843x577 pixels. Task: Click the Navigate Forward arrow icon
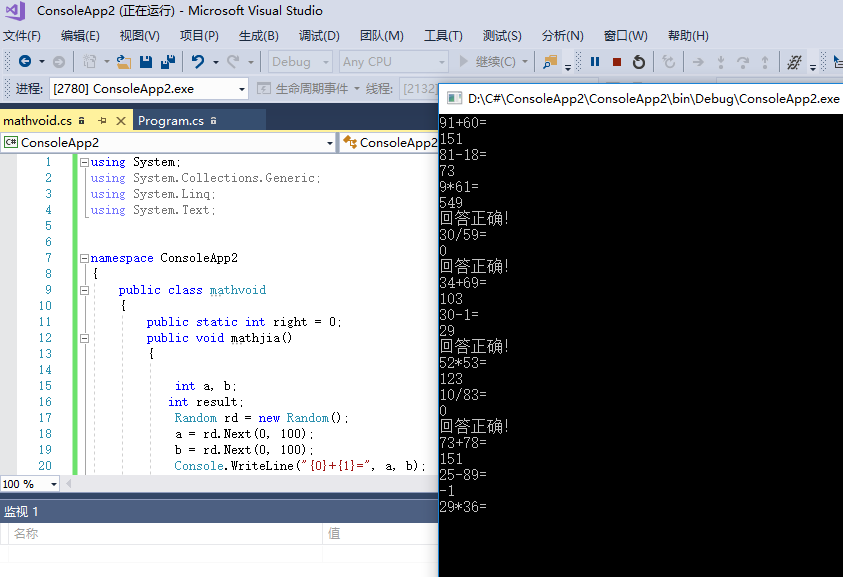[x=59, y=62]
